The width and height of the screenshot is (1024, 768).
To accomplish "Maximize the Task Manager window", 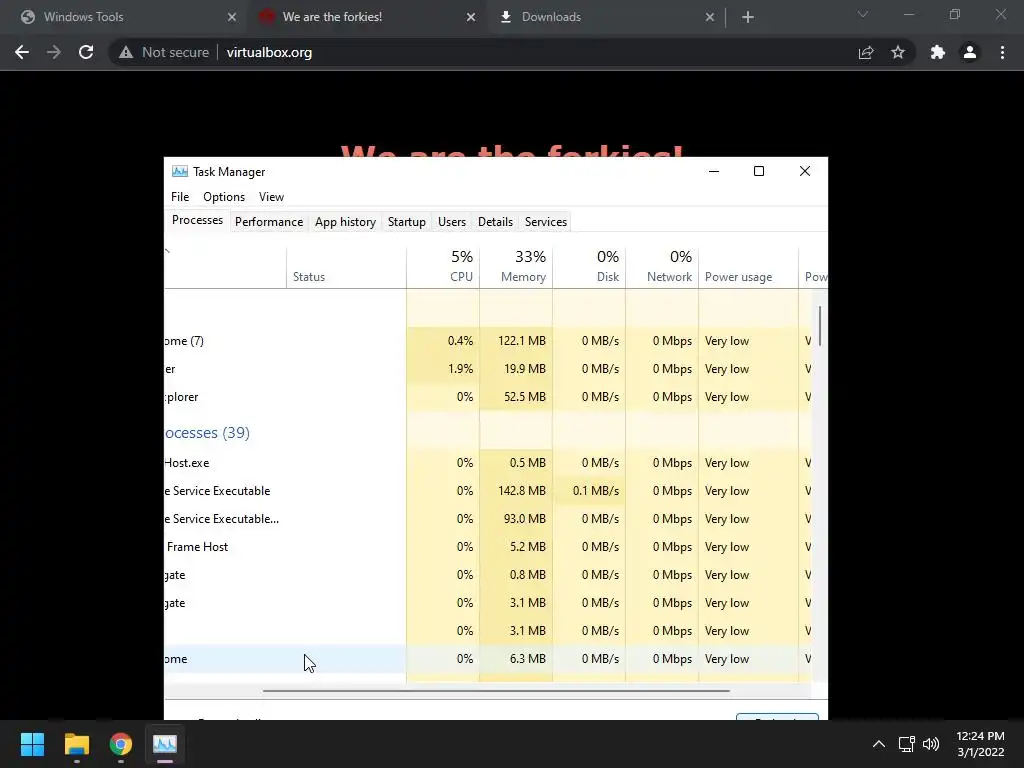I will pos(759,171).
